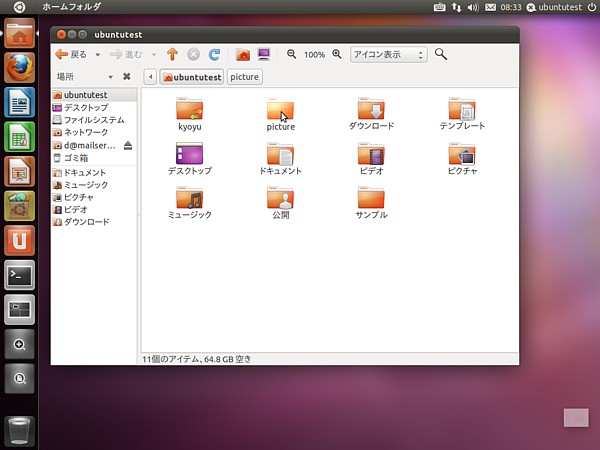Image resolution: width=600 pixels, height=450 pixels.
Task: Open the ubuntutest session menu in top panel
Action: click(x=559, y=7)
